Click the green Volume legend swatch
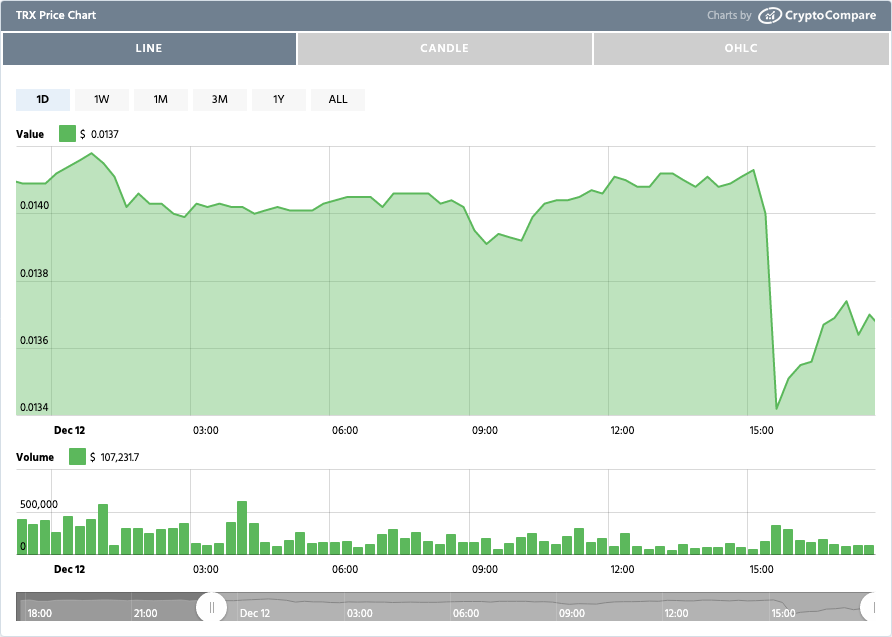 point(77,457)
